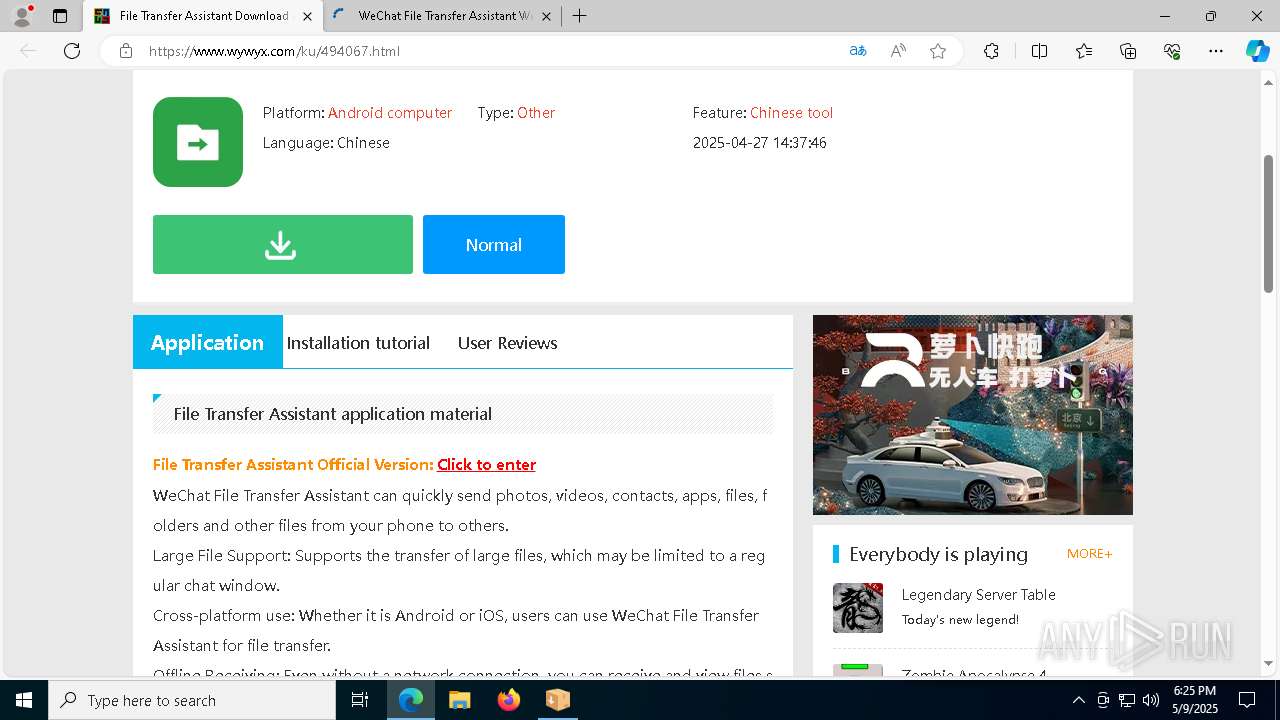Image resolution: width=1280 pixels, height=720 pixels.
Task: Open the orange package app on the taskbar
Action: [x=557, y=700]
